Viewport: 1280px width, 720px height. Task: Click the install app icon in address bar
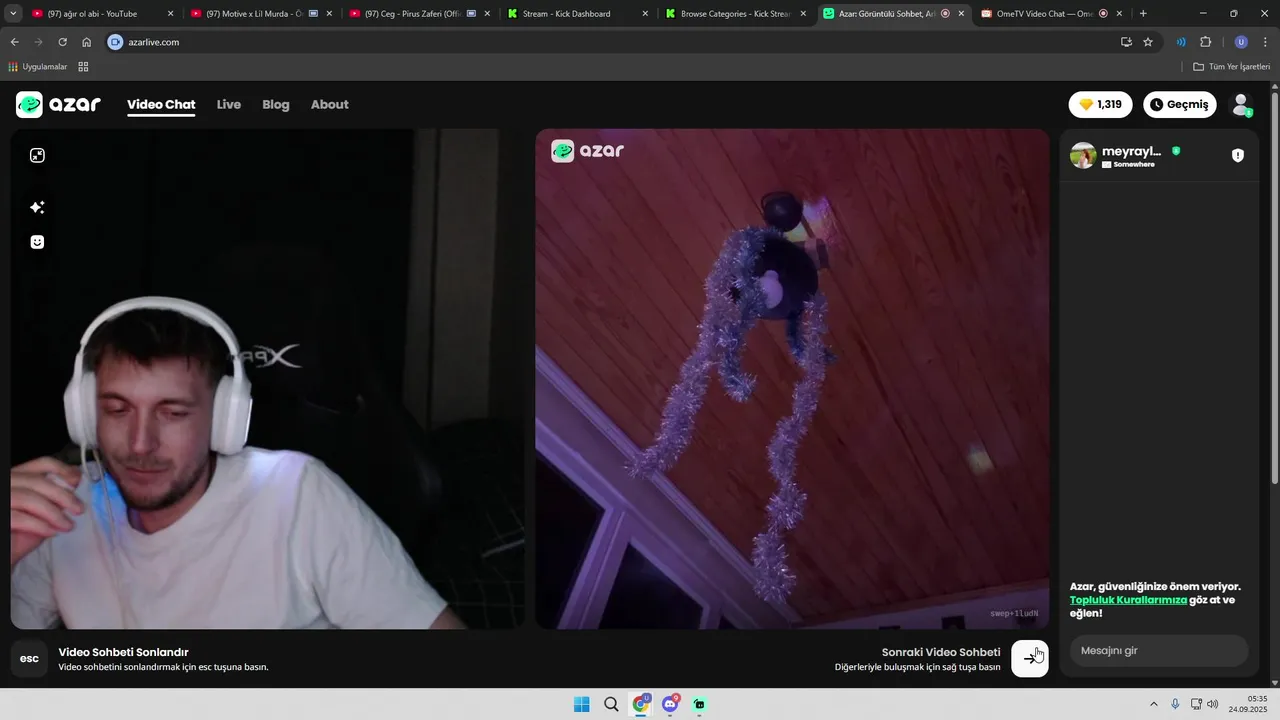tap(1126, 42)
